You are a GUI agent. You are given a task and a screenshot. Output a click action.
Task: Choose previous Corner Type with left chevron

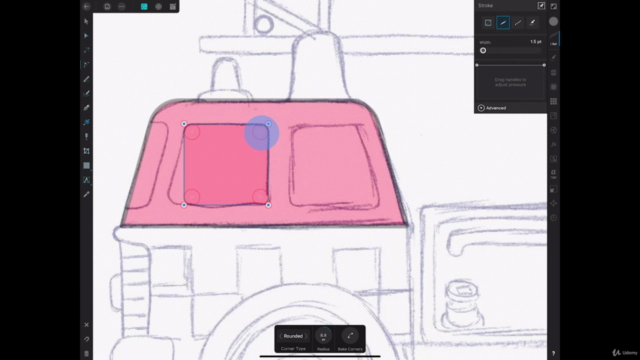point(281,336)
